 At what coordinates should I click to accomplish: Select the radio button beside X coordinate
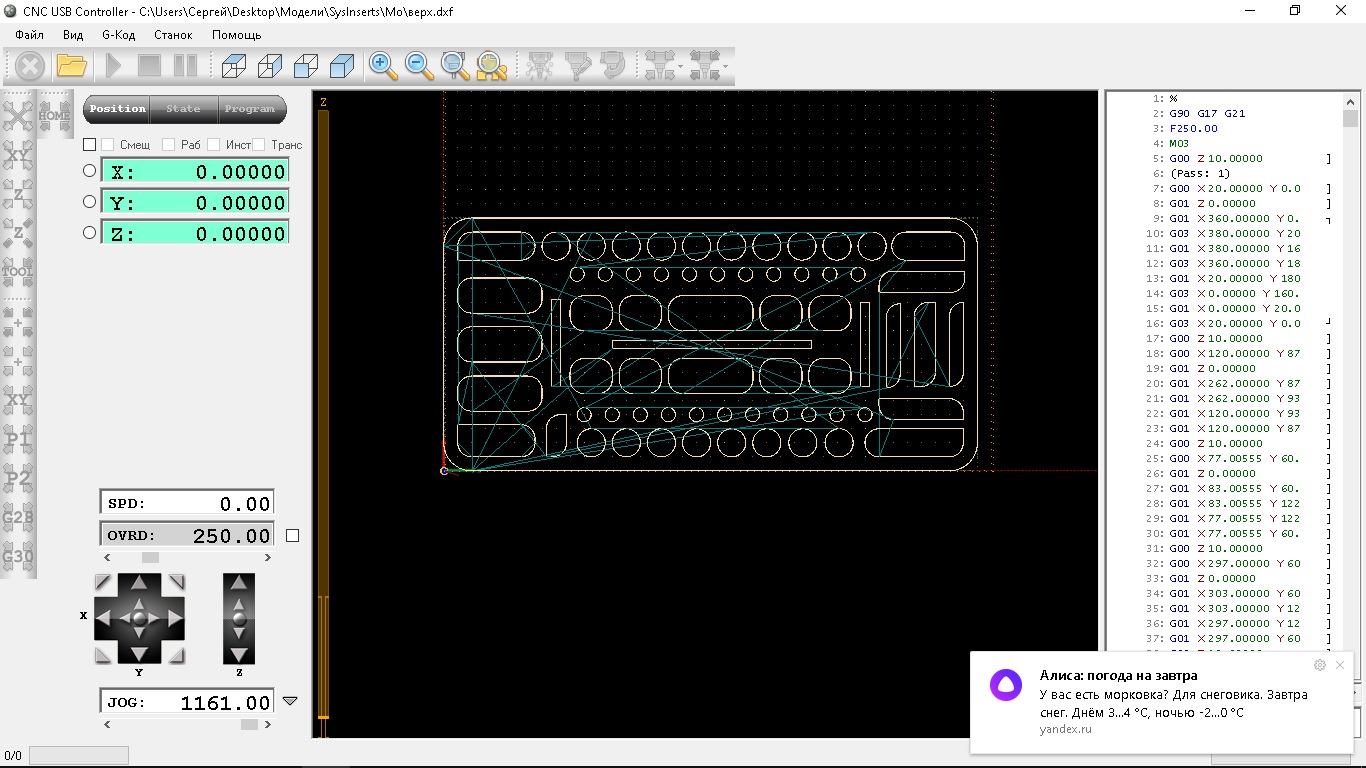point(90,171)
